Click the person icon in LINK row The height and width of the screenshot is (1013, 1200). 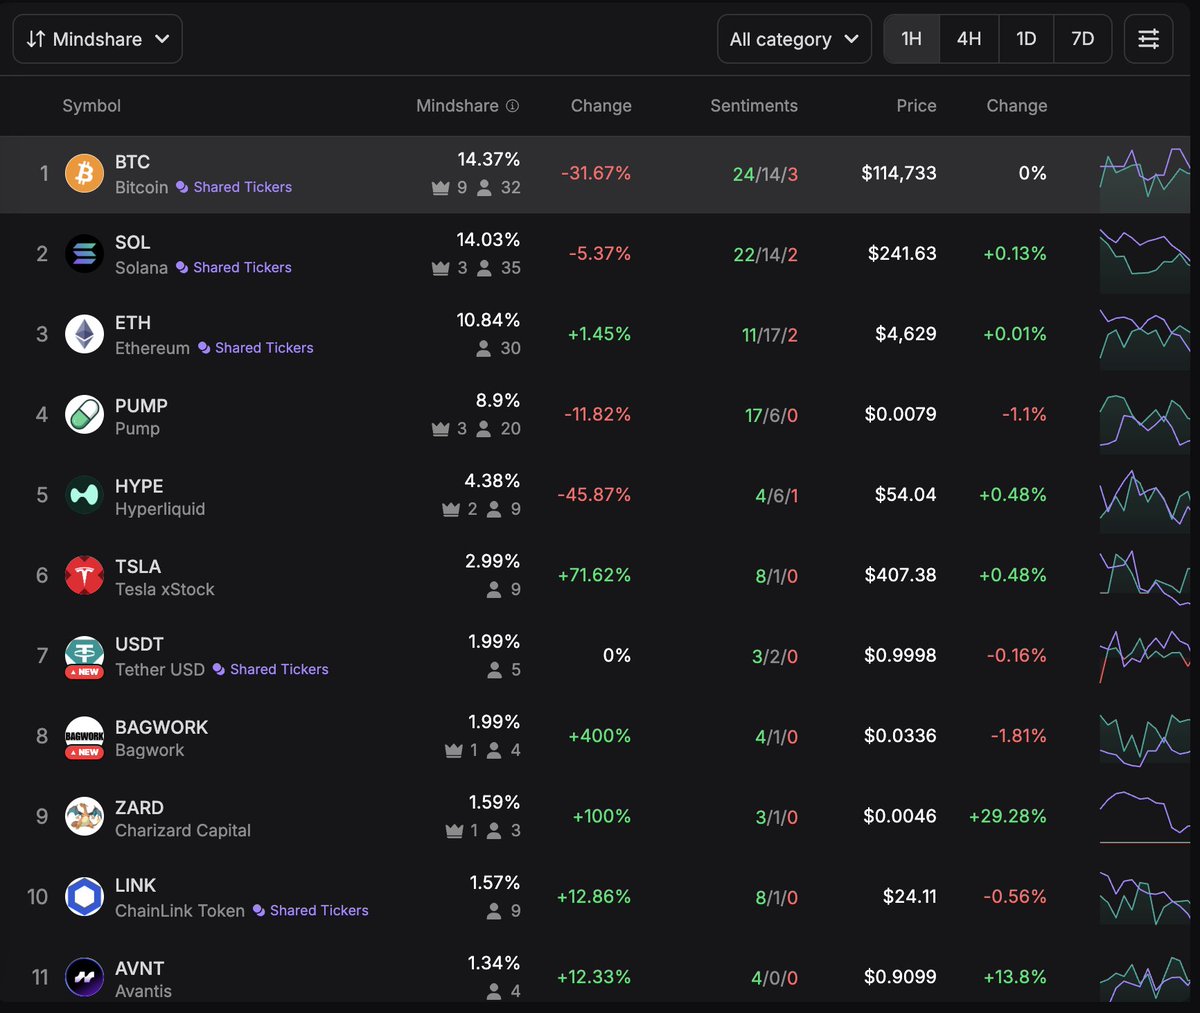[494, 911]
